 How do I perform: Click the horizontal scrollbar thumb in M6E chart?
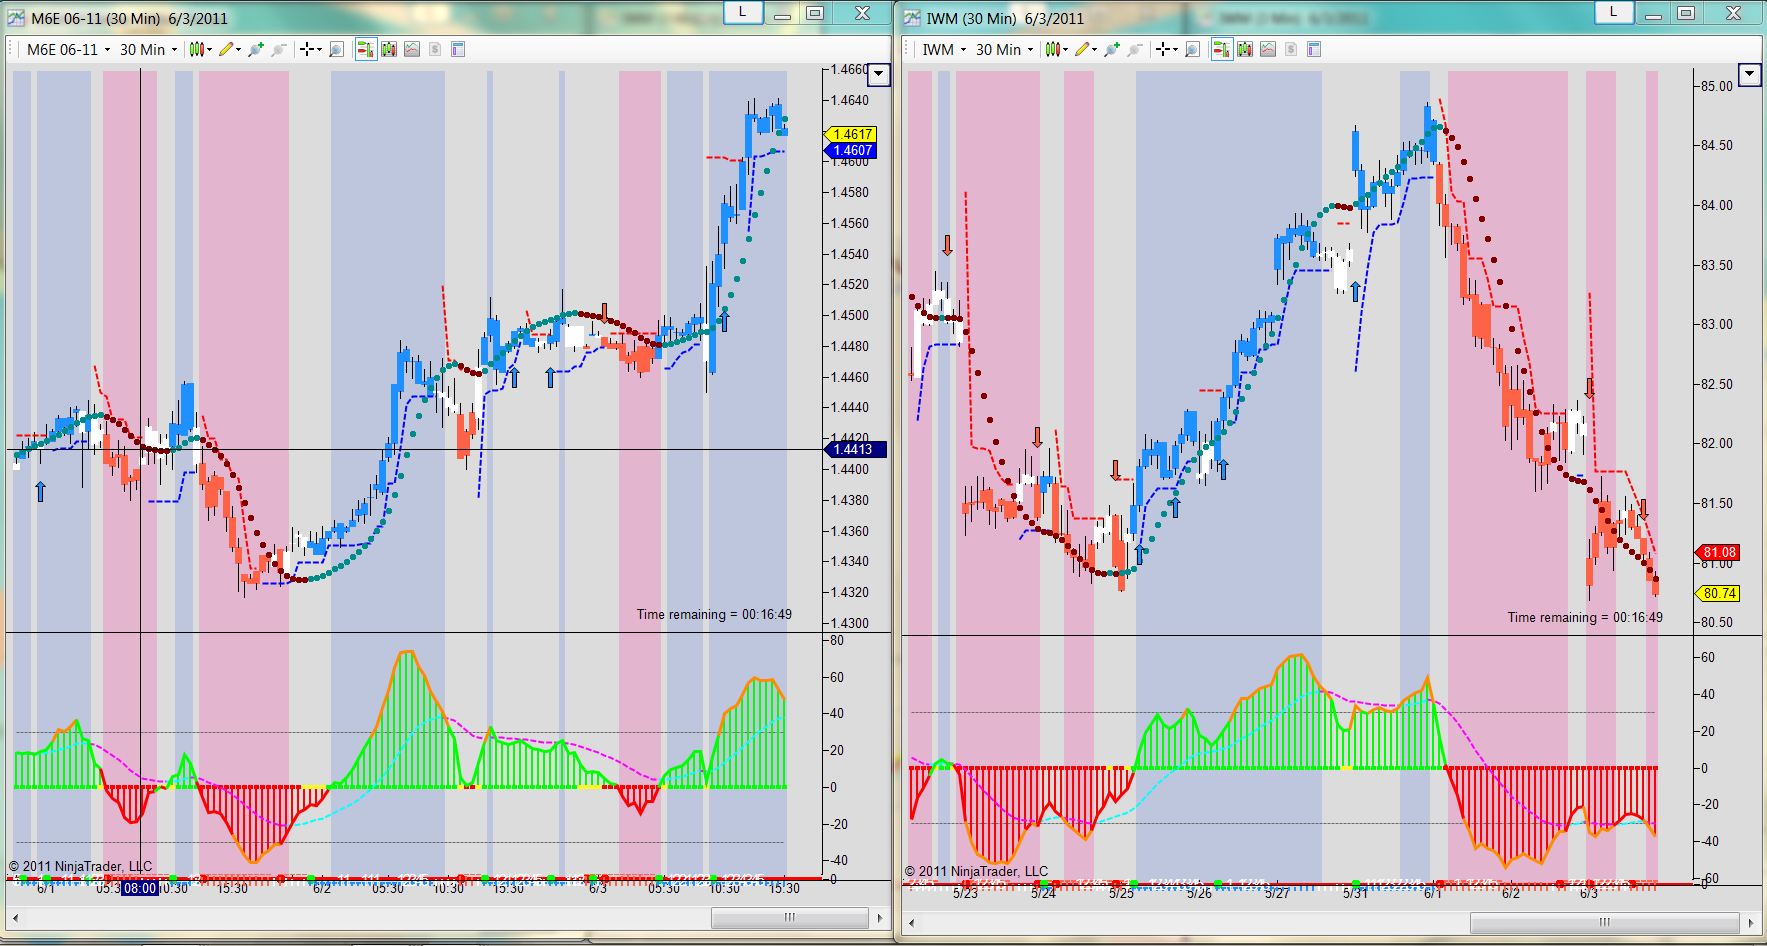pos(789,917)
